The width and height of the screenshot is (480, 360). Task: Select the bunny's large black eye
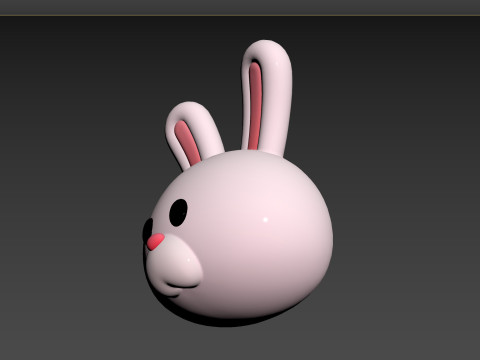point(178,213)
